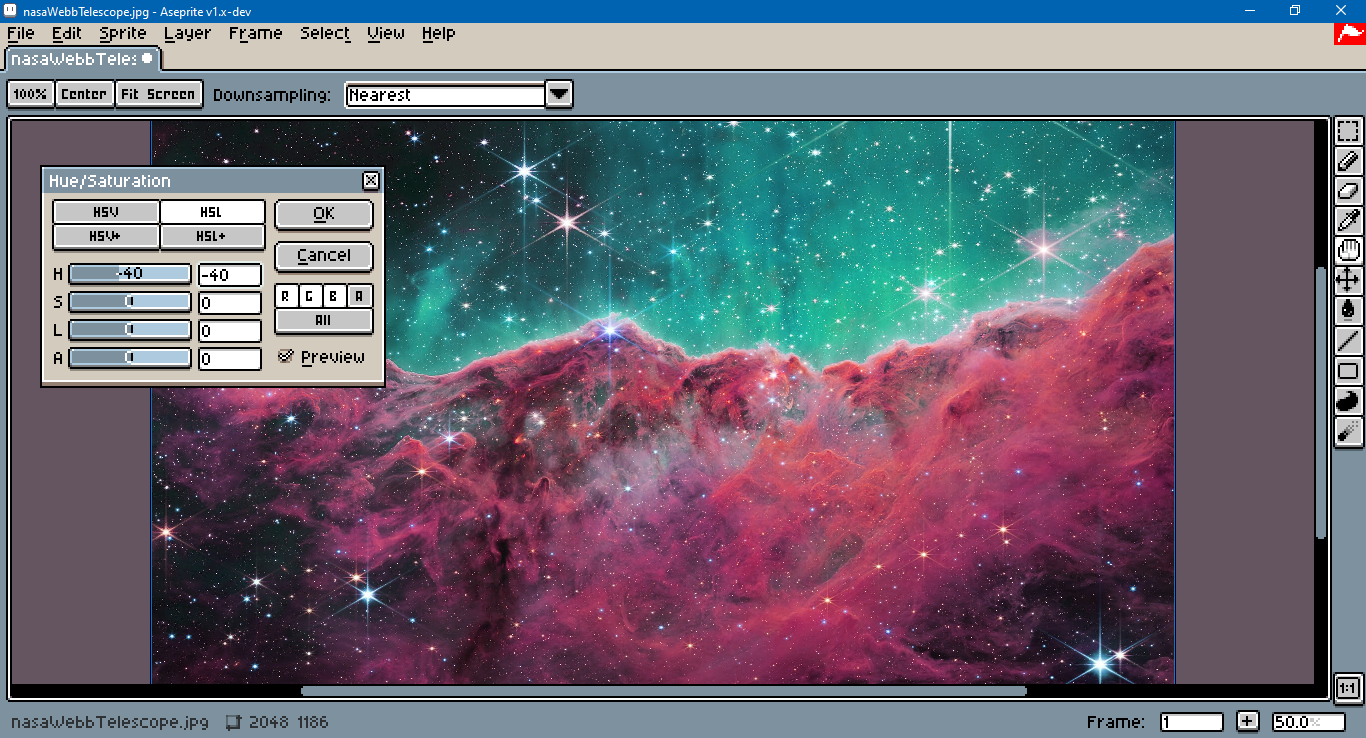The image size is (1366, 738).
Task: Select the Rectangular Marquee tool
Action: point(1348,131)
